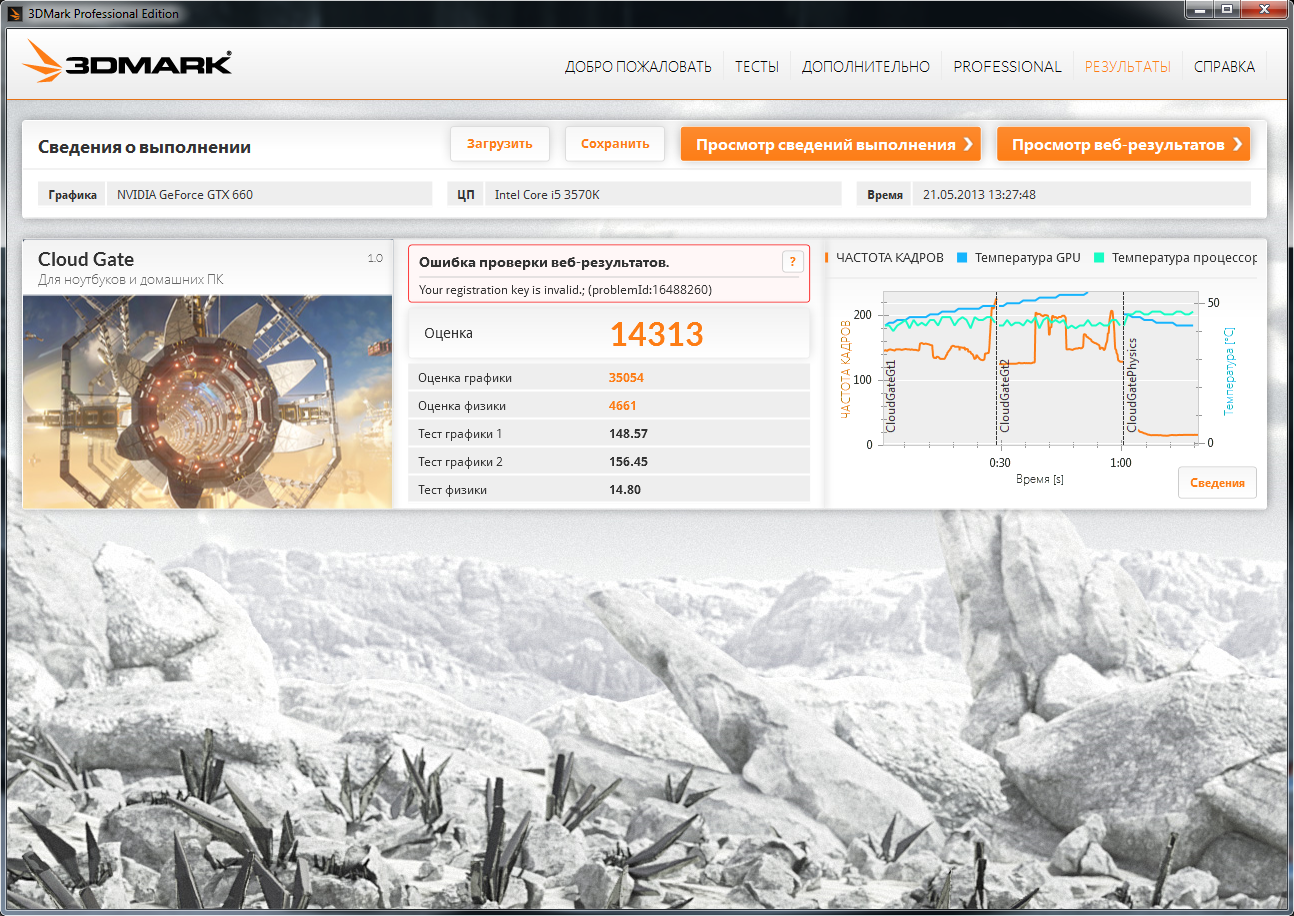Click the version number 1.0 on Cloud Gate
Image resolution: width=1294 pixels, height=916 pixels.
pos(375,259)
